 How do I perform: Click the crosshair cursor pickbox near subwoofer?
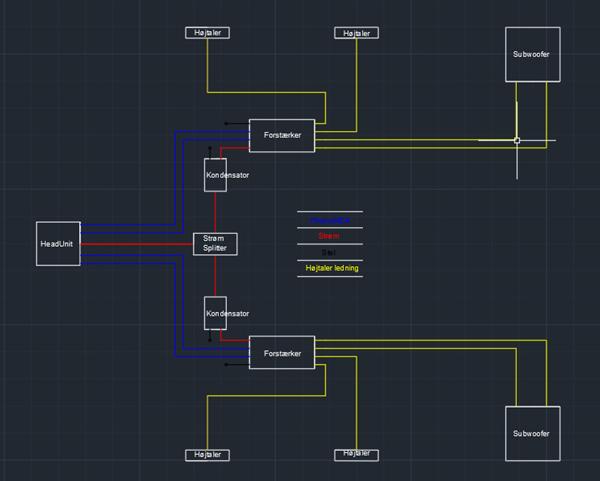(x=517, y=140)
